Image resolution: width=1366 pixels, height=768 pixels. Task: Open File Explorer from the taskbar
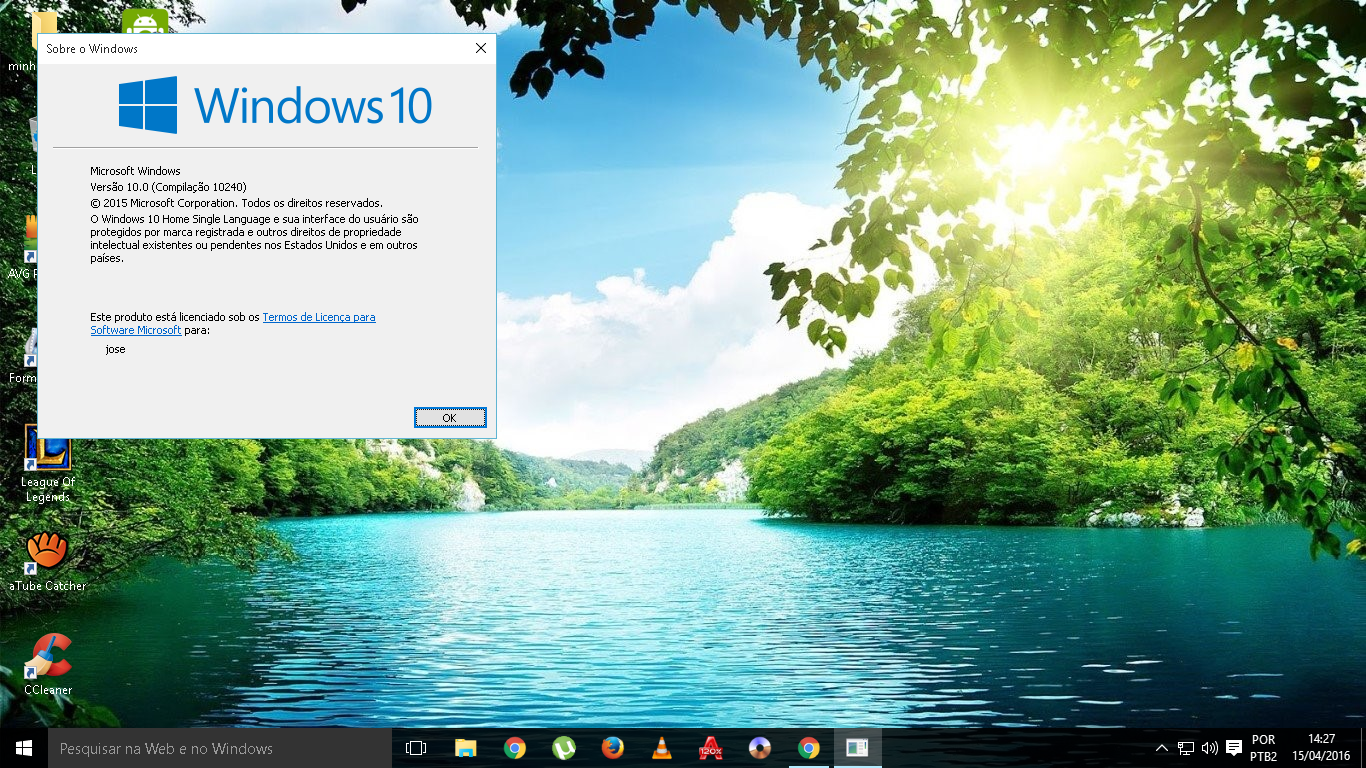tap(466, 748)
